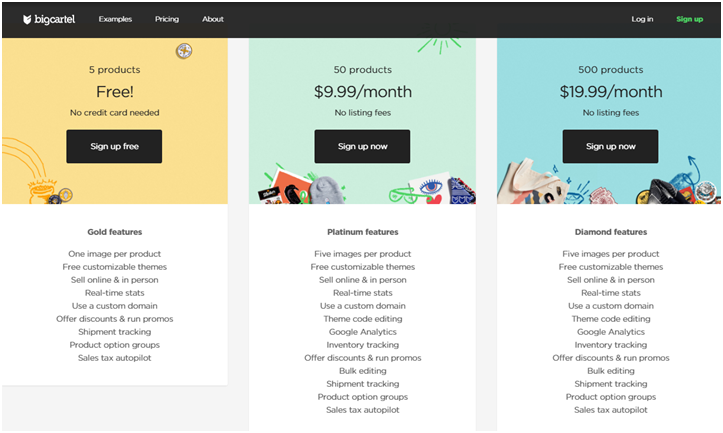This screenshot has height=433, width=723.
Task: Go to the Pricing page
Action: 167,19
